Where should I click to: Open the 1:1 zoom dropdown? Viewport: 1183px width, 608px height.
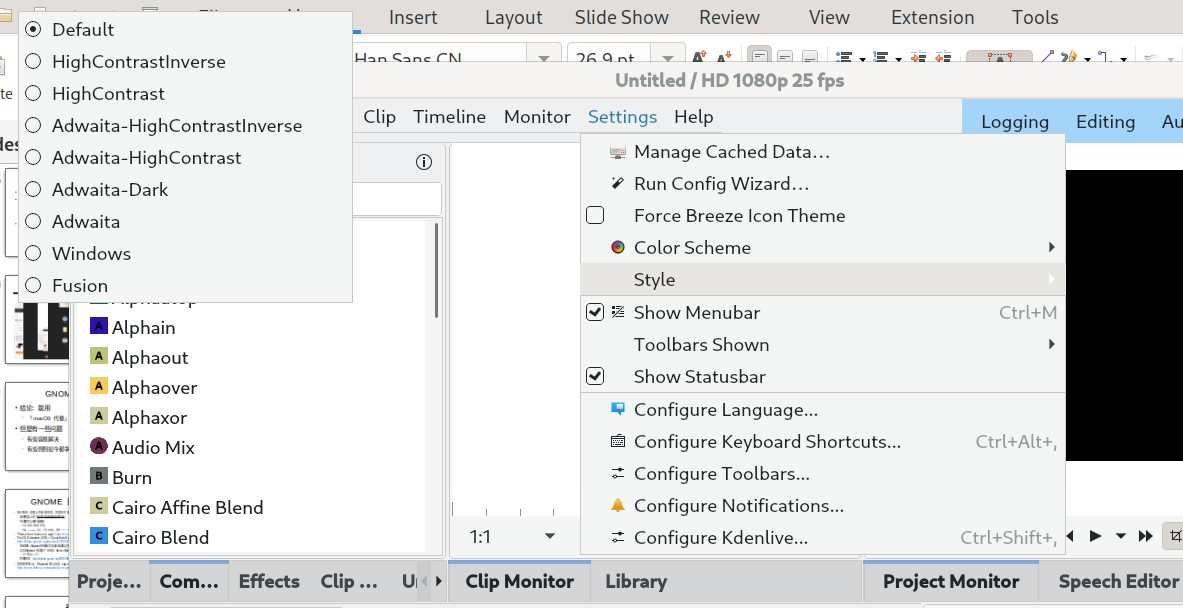(x=549, y=537)
